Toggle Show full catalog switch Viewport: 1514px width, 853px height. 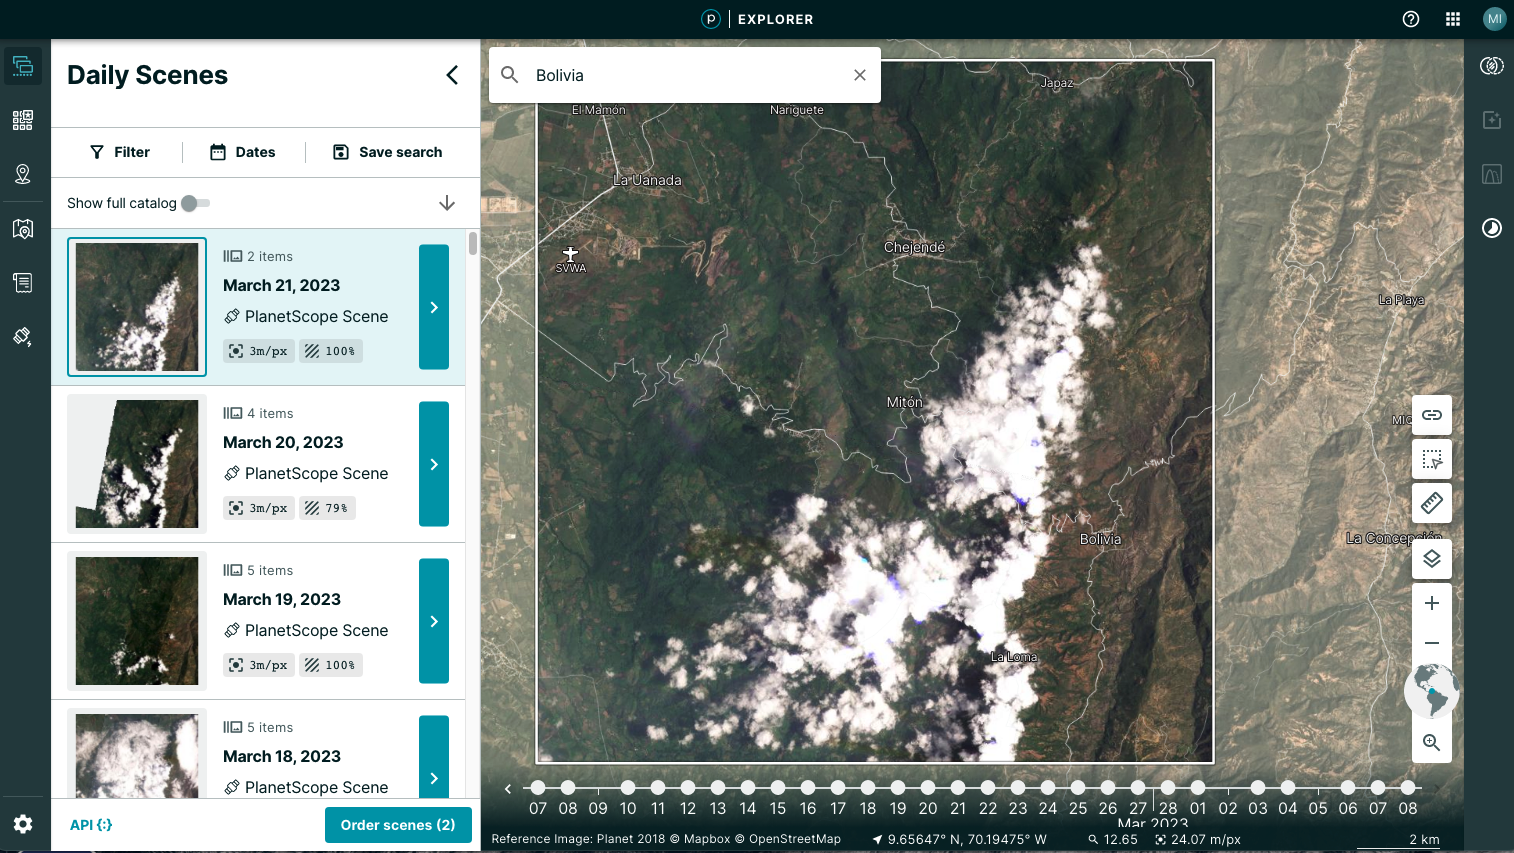pos(195,203)
